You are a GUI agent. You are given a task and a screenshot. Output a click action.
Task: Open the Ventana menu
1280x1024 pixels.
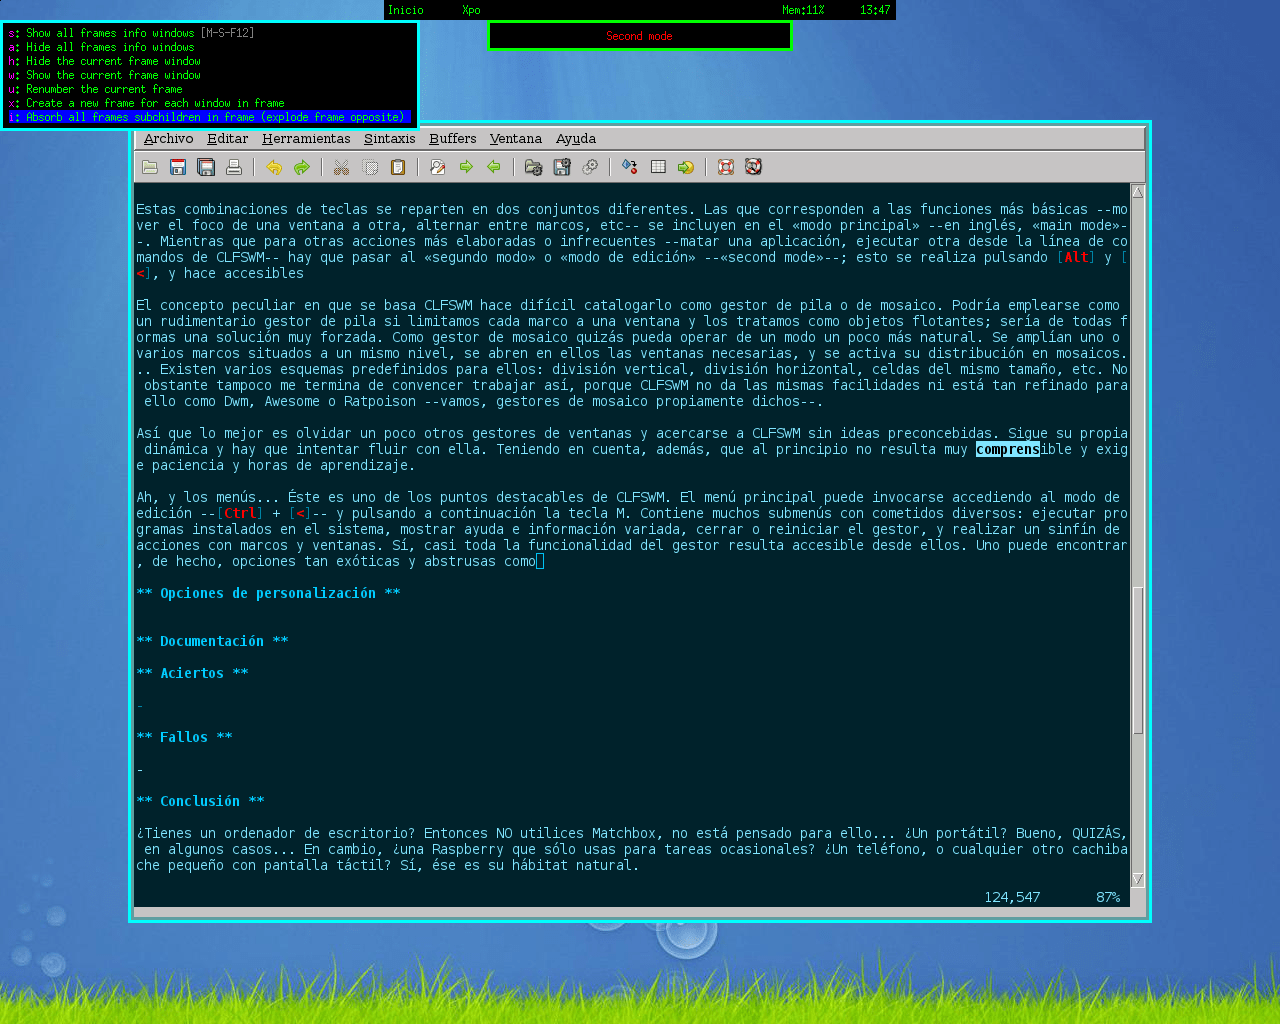(516, 139)
